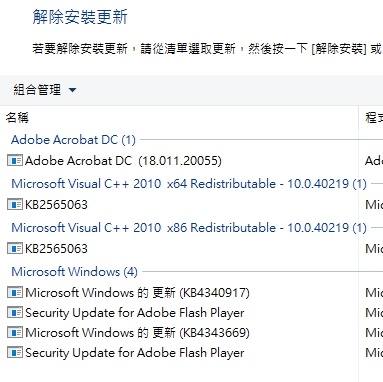Select Adobe Acrobat DC (18.011.20055) entry
383x382 pixels.
tap(123, 161)
